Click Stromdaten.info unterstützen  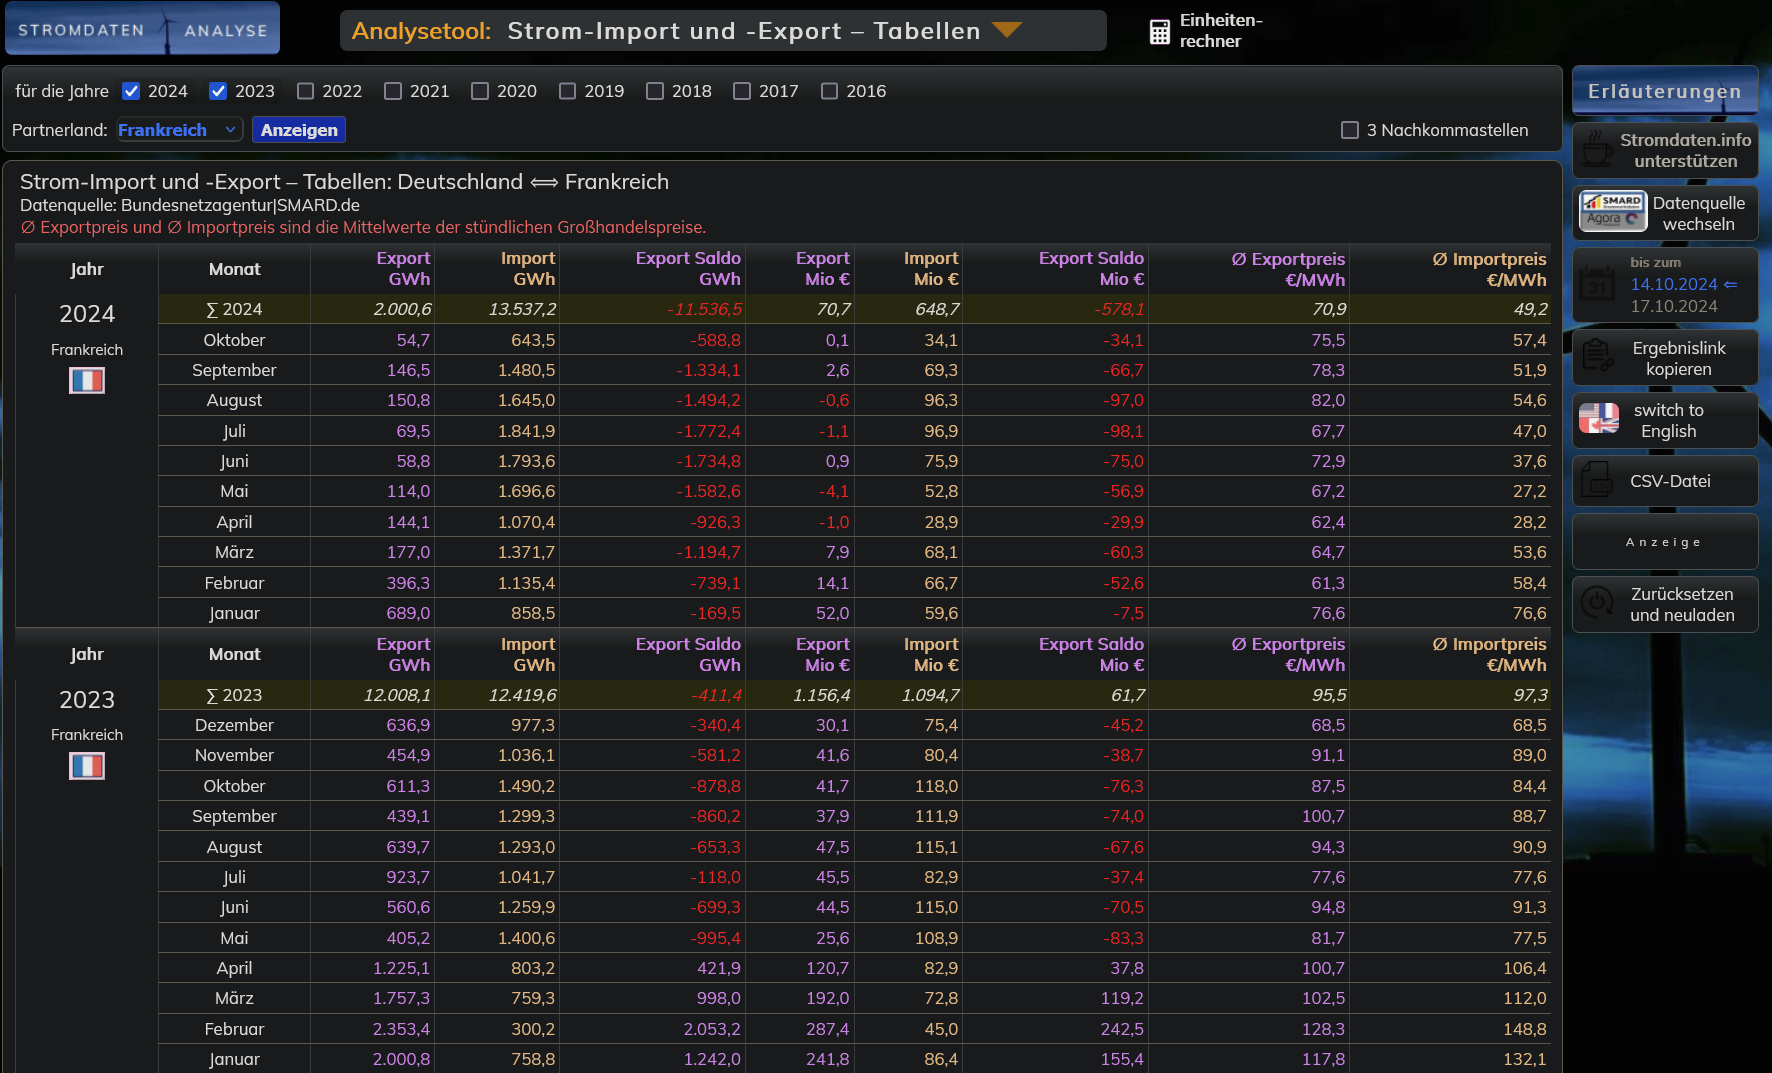(x=1665, y=150)
